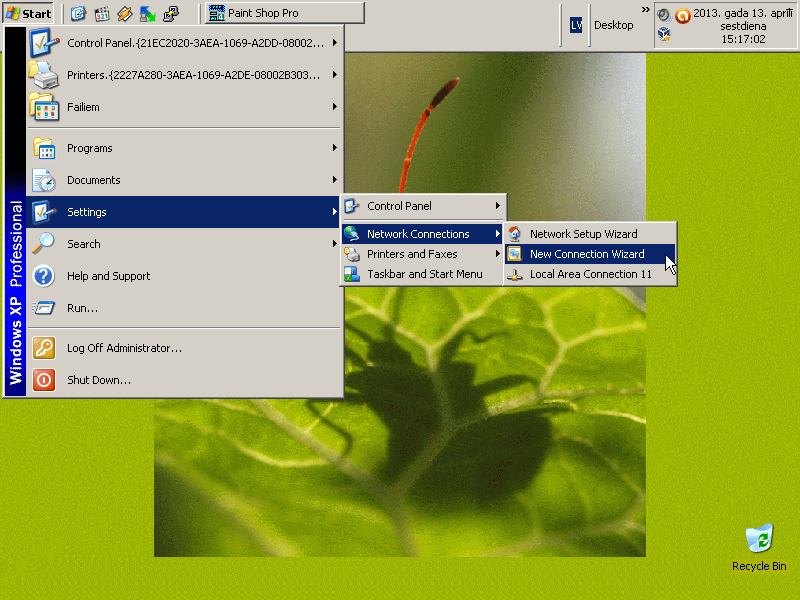The width and height of the screenshot is (800, 600).
Task: Open the Paint Shop Pro taskbar button
Action: [285, 13]
